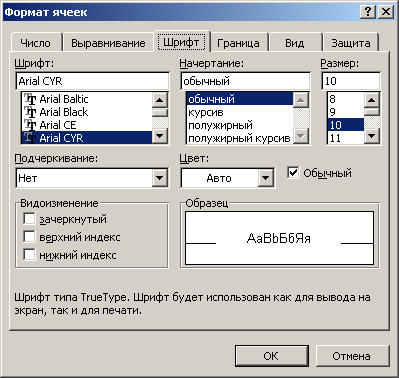Select Arial CYR in font list

click(x=87, y=138)
